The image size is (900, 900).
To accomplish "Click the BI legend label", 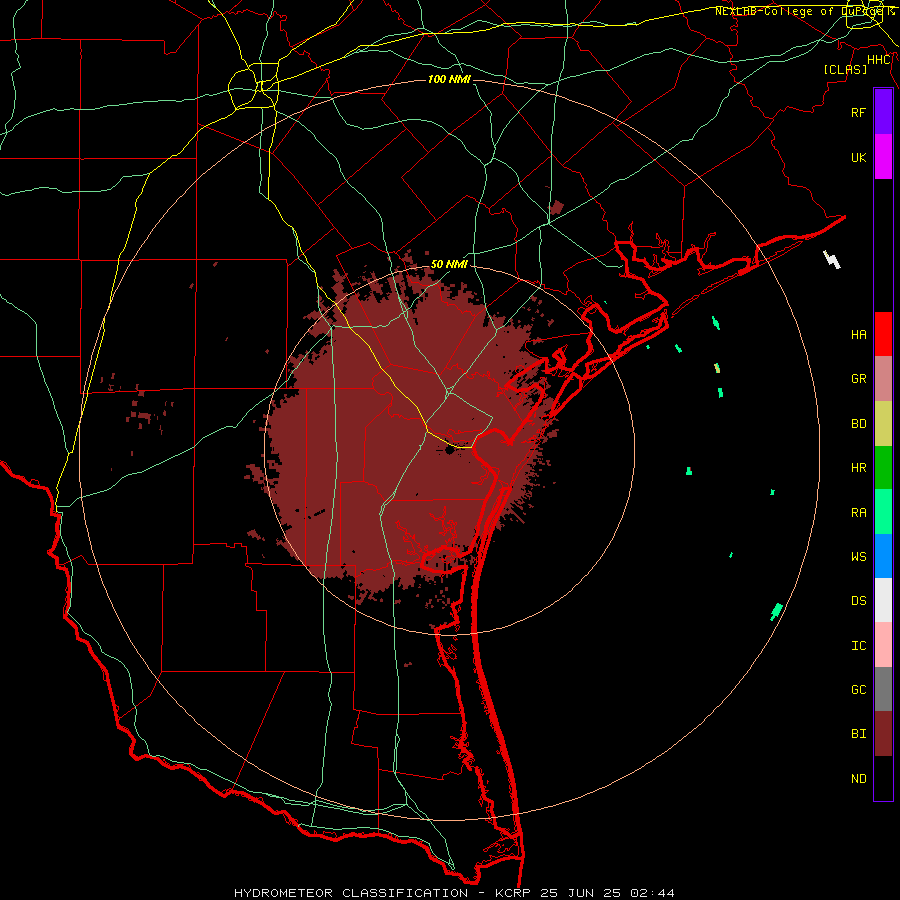I will tap(858, 734).
